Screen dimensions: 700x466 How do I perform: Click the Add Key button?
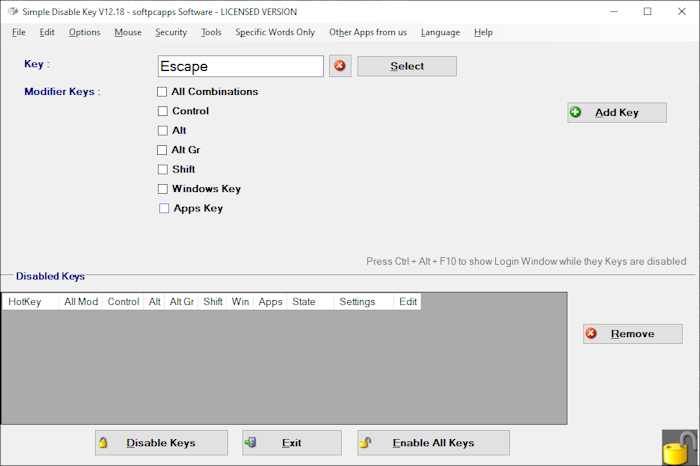point(616,112)
